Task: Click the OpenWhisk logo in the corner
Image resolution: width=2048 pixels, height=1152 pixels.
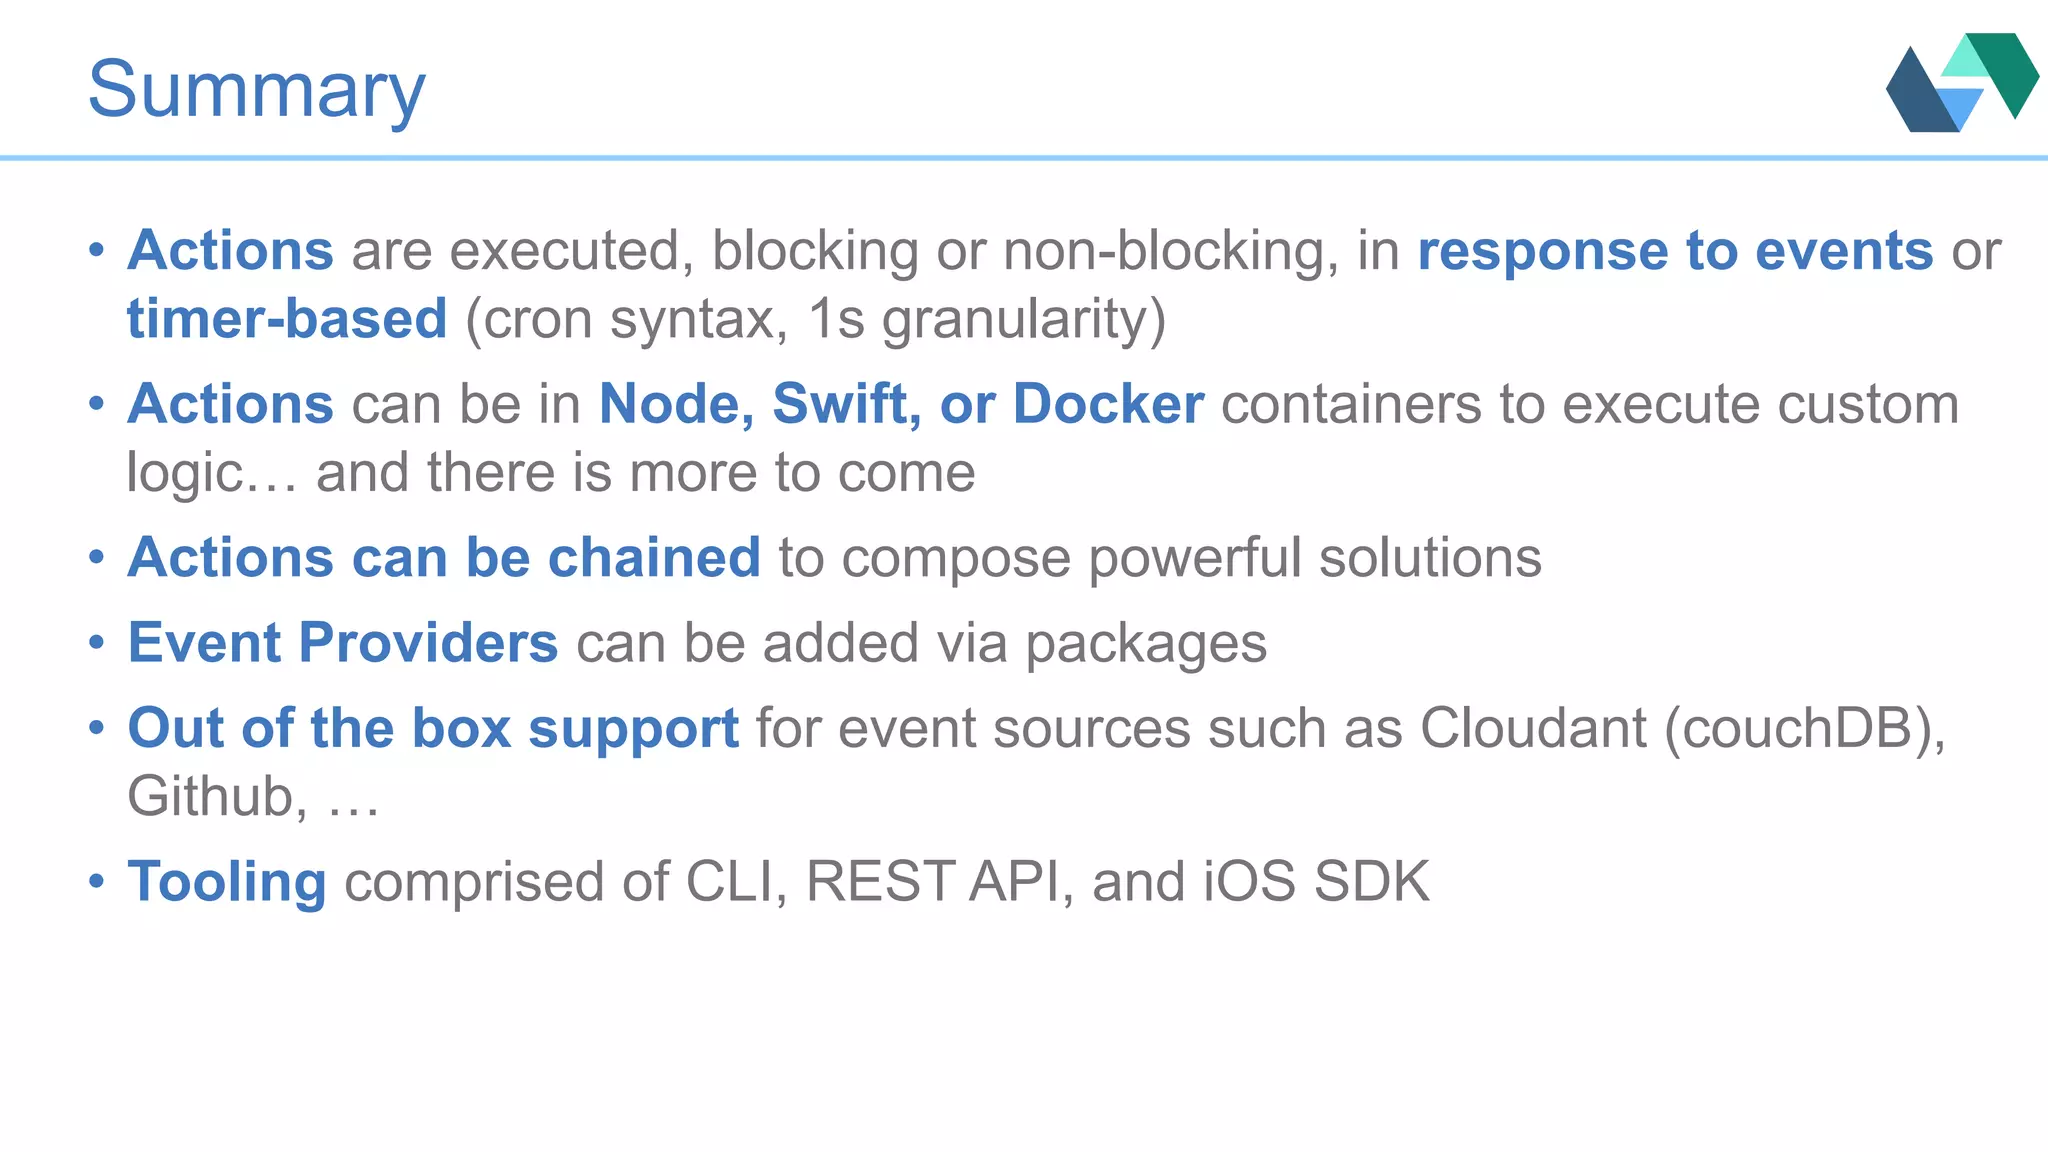Action: (1961, 82)
